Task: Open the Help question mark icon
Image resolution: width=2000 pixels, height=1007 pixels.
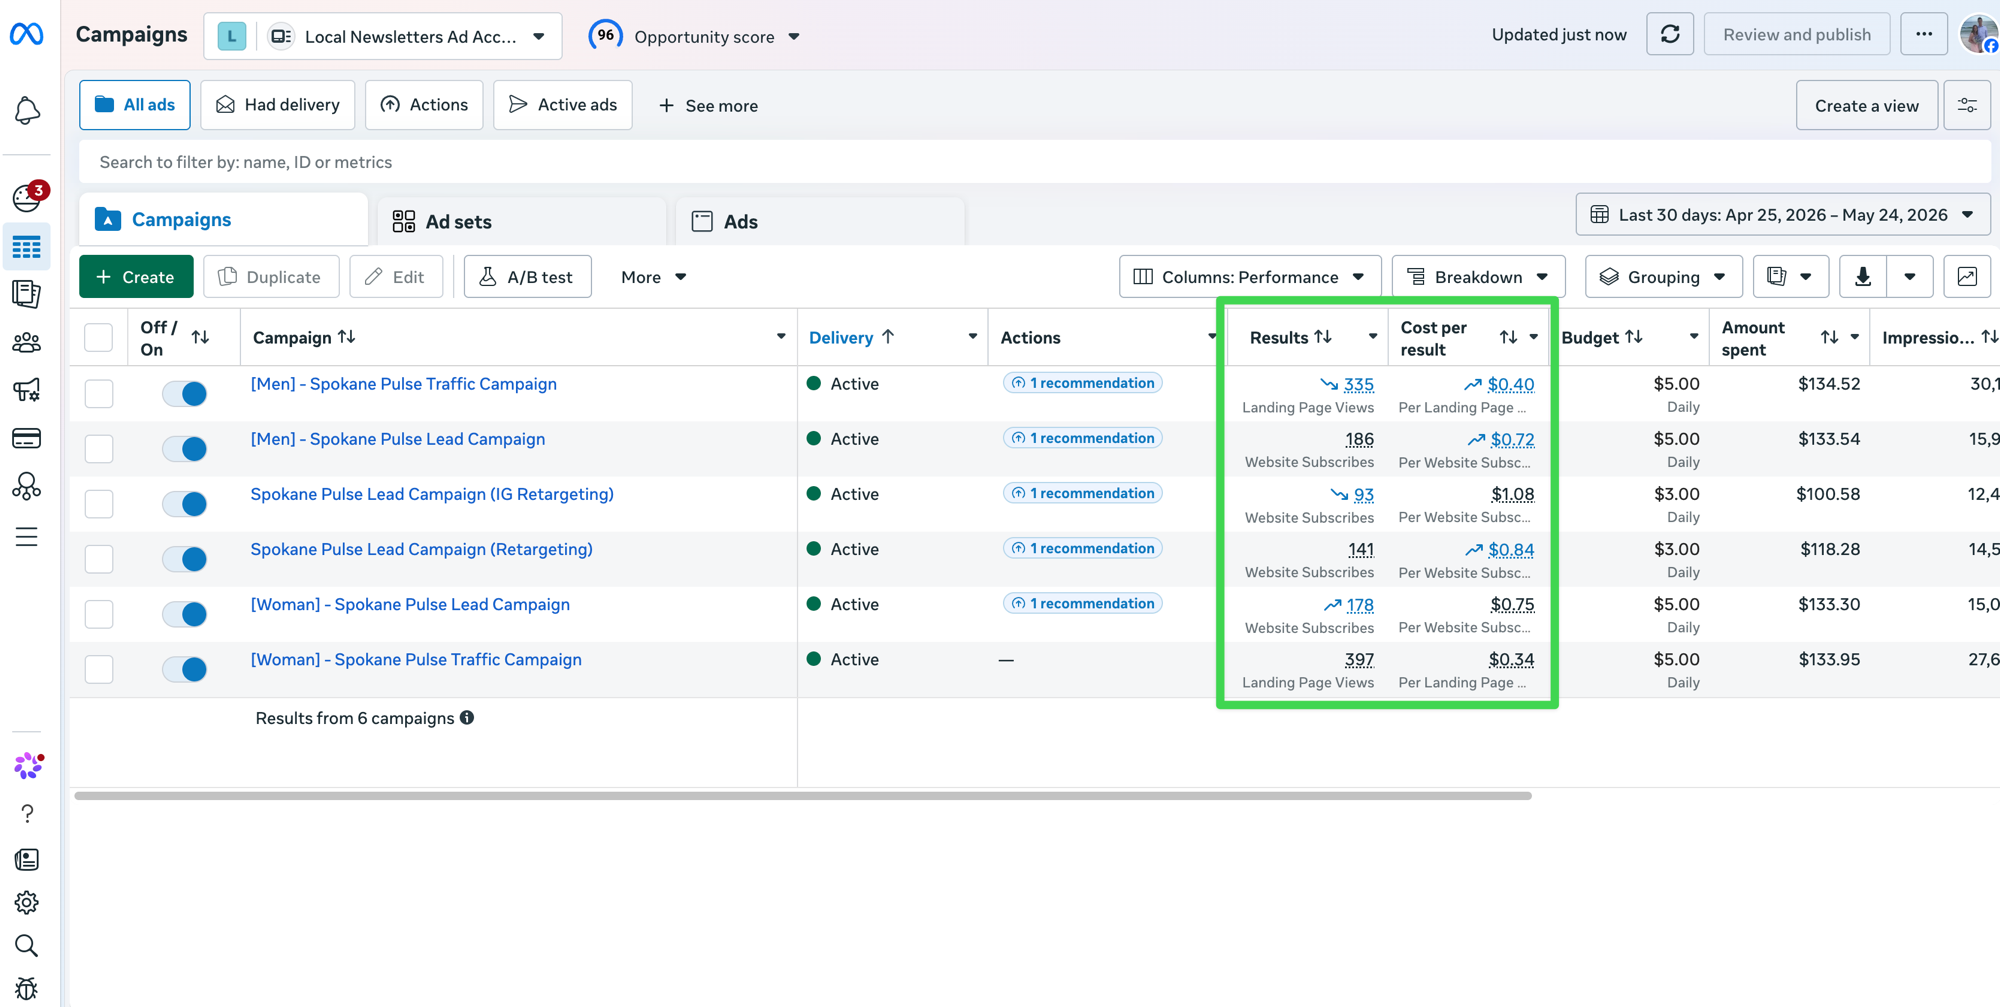Action: pos(27,814)
